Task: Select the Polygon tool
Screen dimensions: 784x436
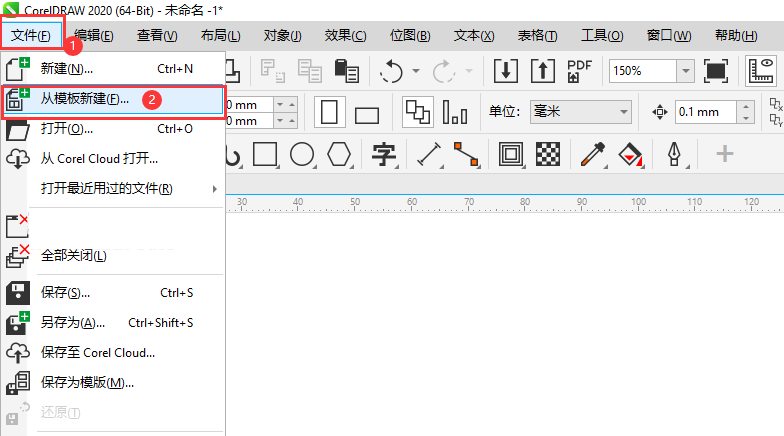Action: point(339,154)
